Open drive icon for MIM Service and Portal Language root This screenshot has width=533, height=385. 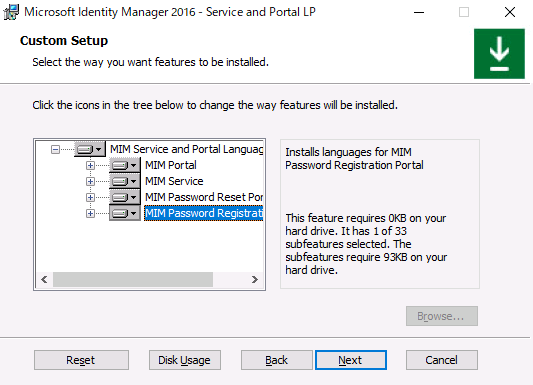(90, 149)
